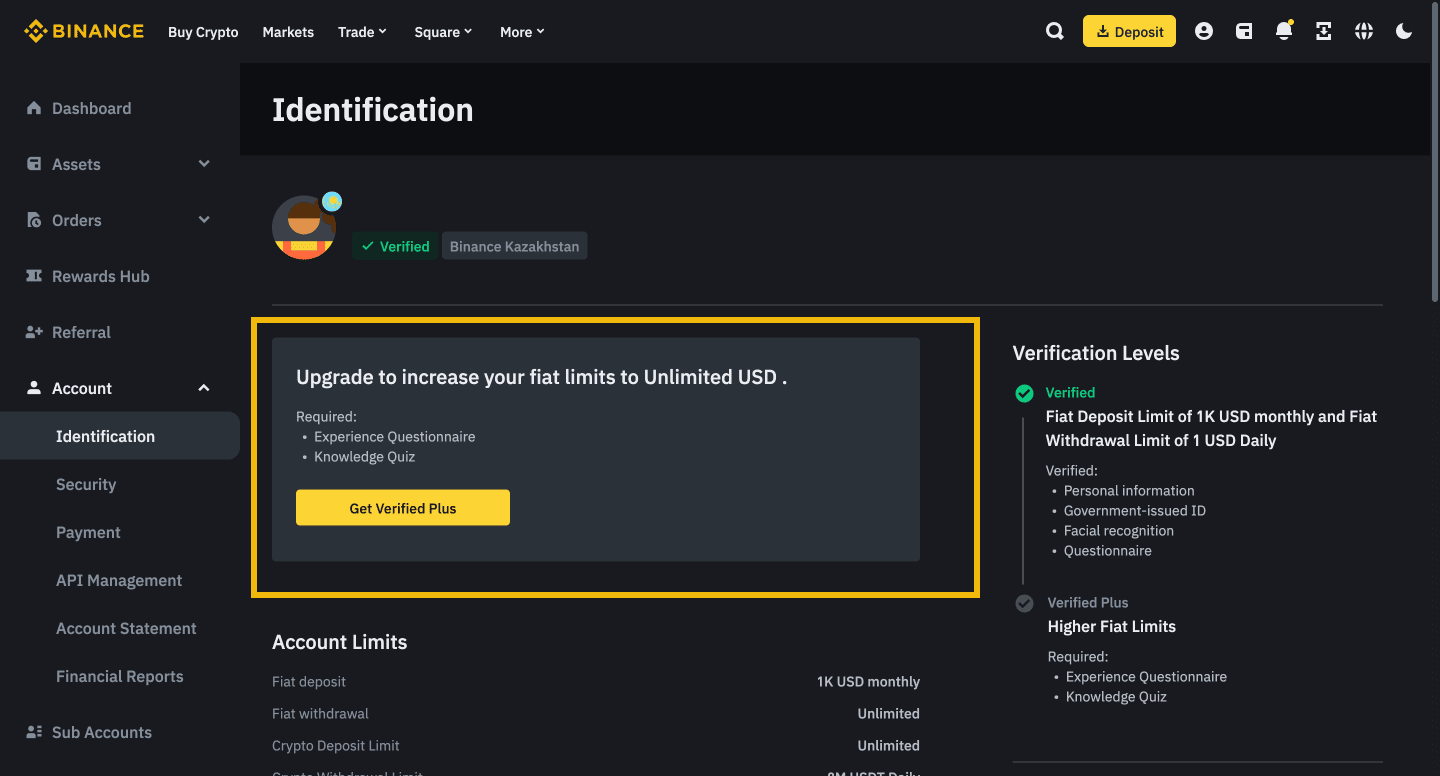The width and height of the screenshot is (1440, 776).
Task: Click the Binance logo
Action: coord(84,31)
